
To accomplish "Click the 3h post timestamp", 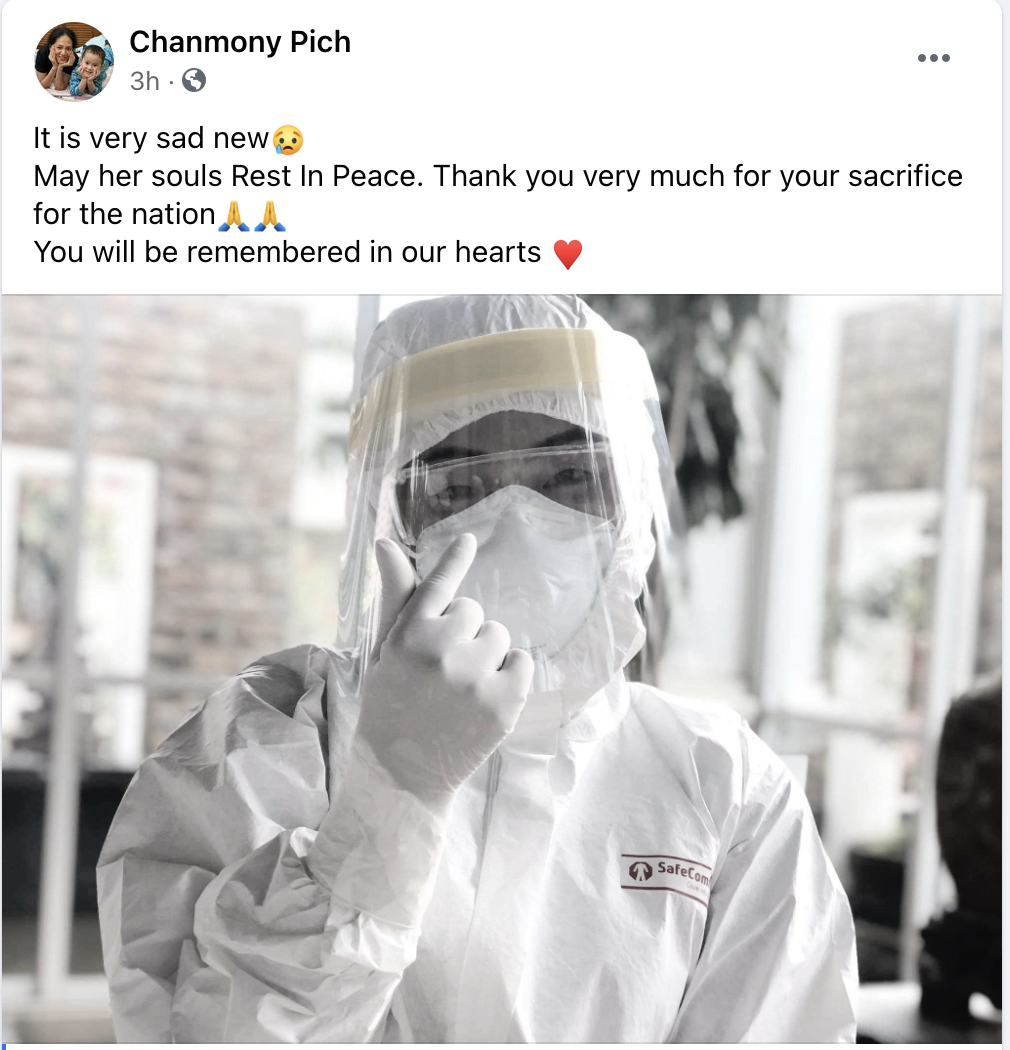I will 145,81.
